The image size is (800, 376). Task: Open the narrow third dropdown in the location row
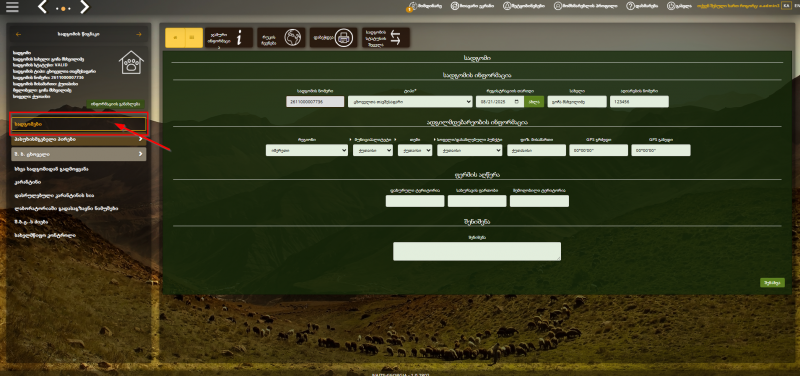[415, 150]
